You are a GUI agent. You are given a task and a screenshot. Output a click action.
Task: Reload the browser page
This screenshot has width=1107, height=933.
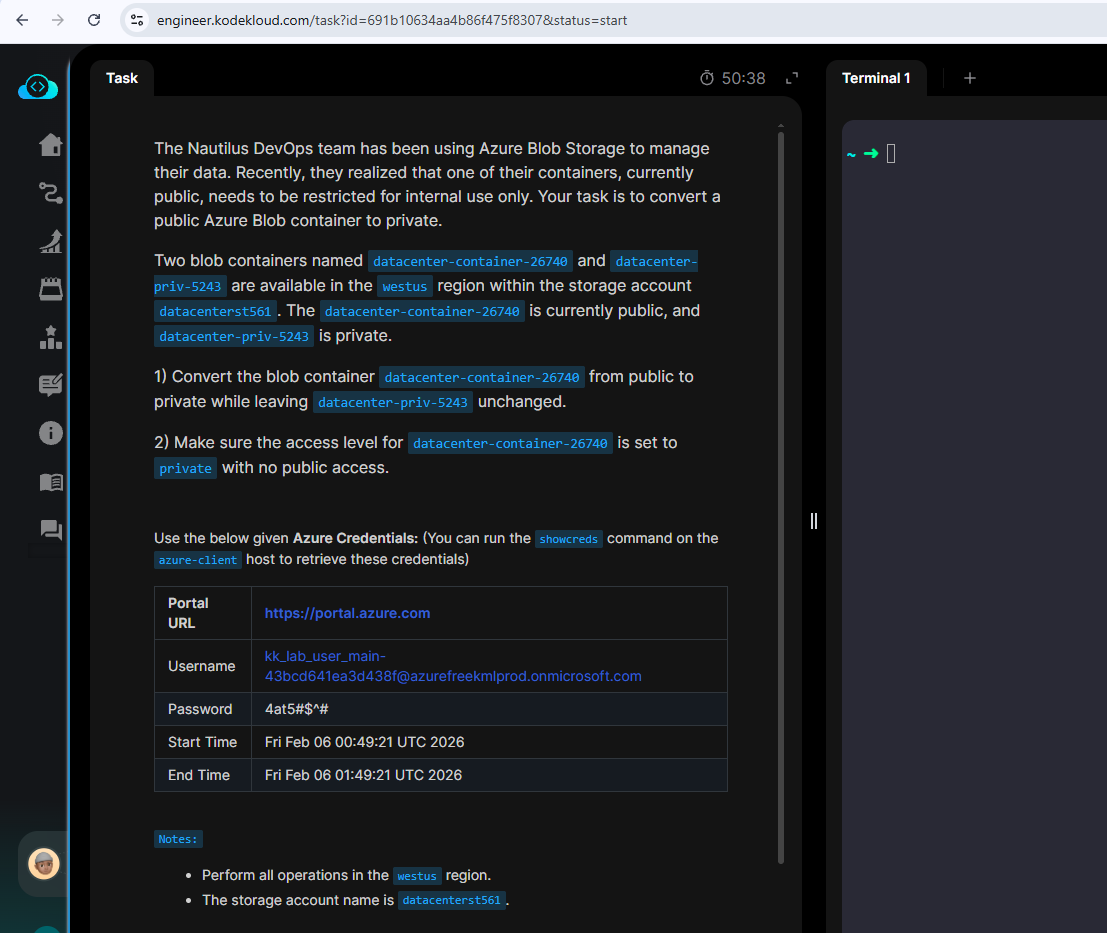click(x=94, y=20)
